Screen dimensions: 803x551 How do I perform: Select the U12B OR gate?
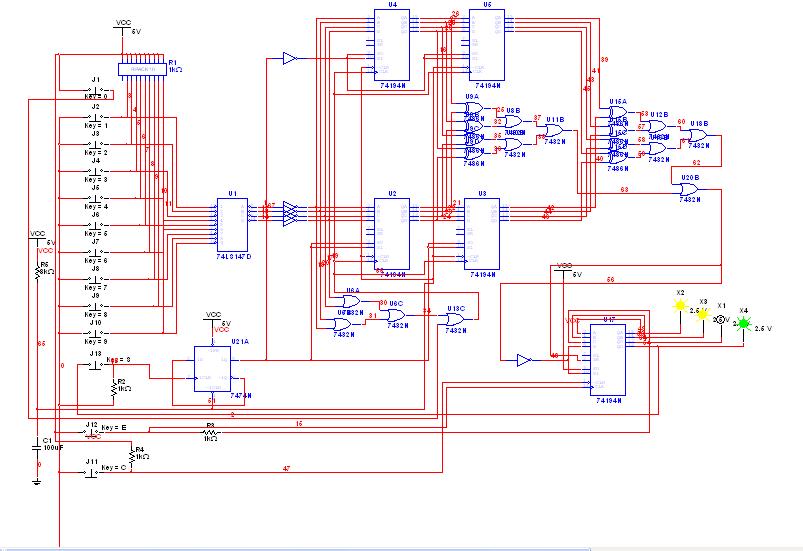tap(658, 126)
